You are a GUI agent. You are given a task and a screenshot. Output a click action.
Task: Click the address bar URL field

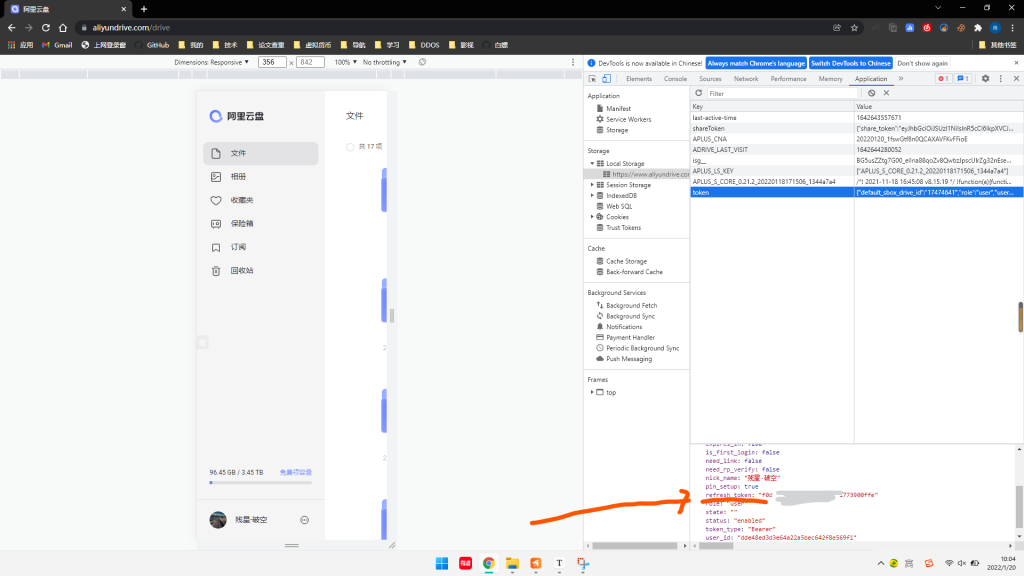click(x=457, y=27)
